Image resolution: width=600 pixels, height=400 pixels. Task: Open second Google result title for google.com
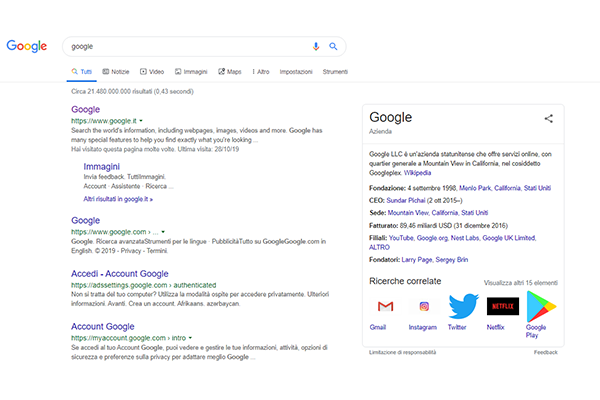coord(85,220)
